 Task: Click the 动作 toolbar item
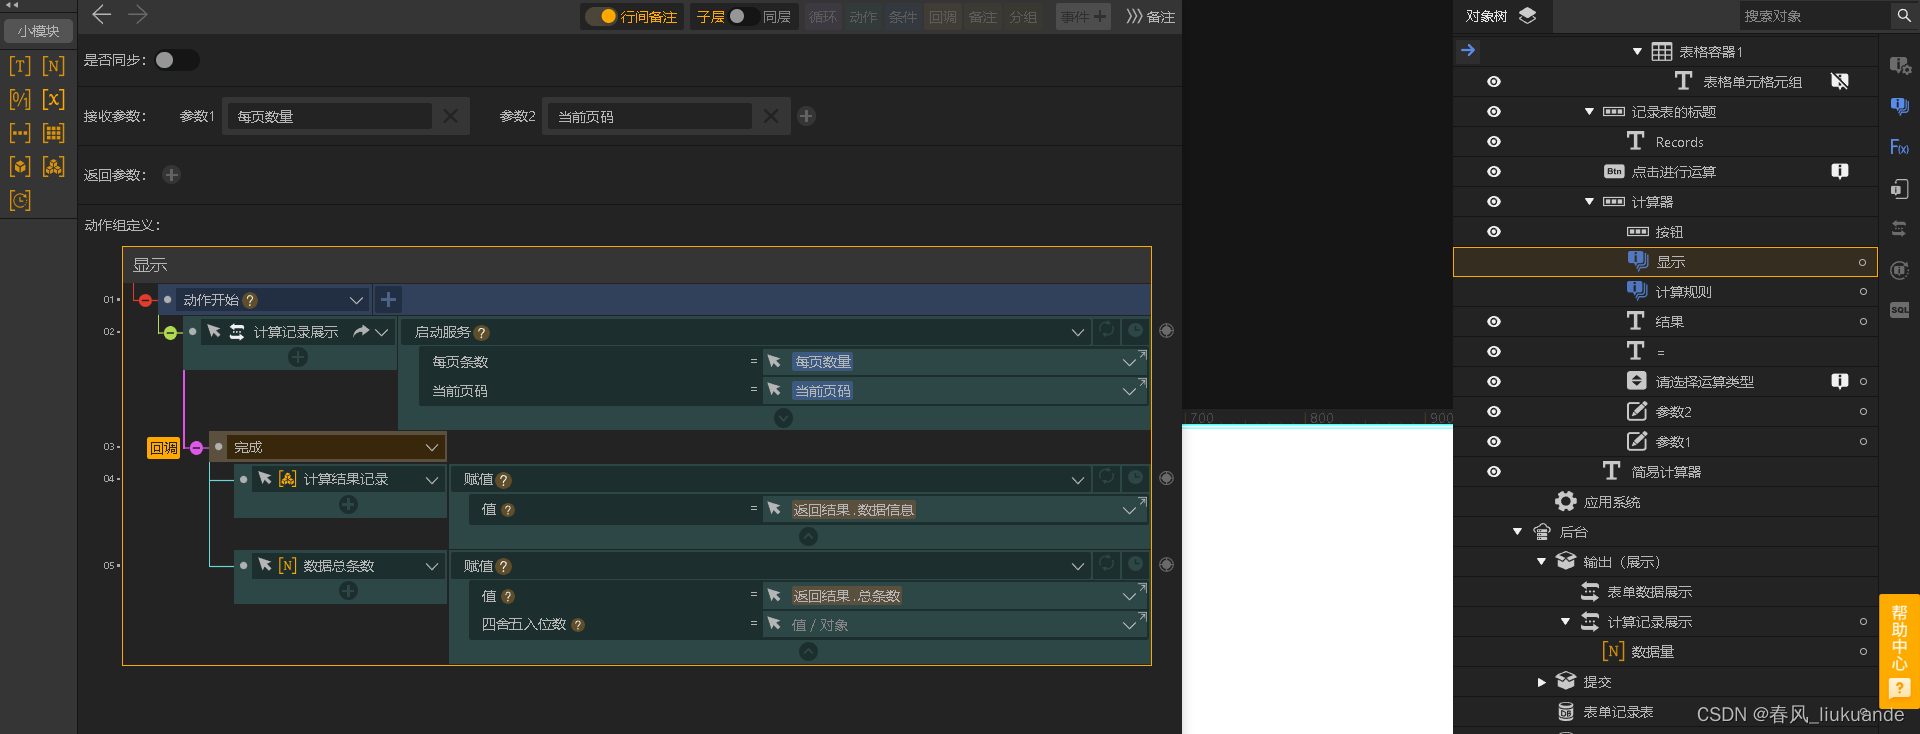(863, 17)
